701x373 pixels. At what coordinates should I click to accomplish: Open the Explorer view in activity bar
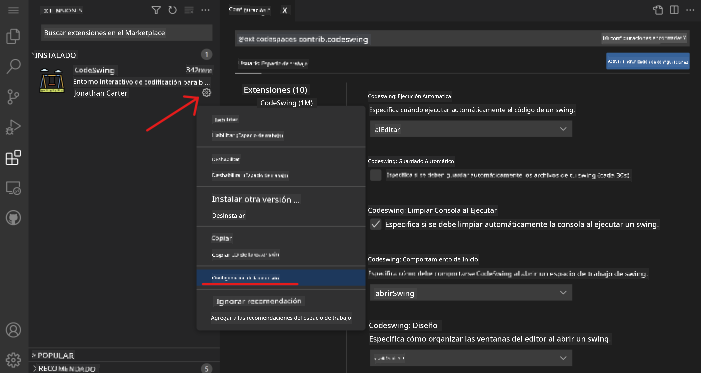[13, 37]
